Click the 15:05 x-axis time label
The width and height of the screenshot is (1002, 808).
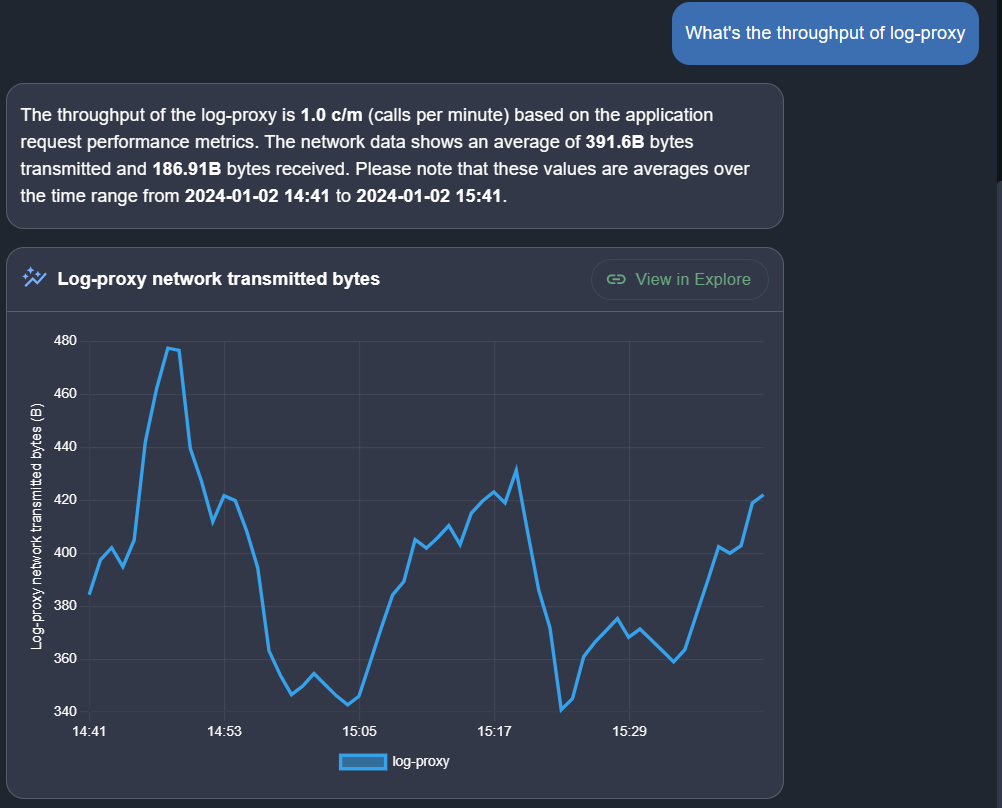click(359, 732)
